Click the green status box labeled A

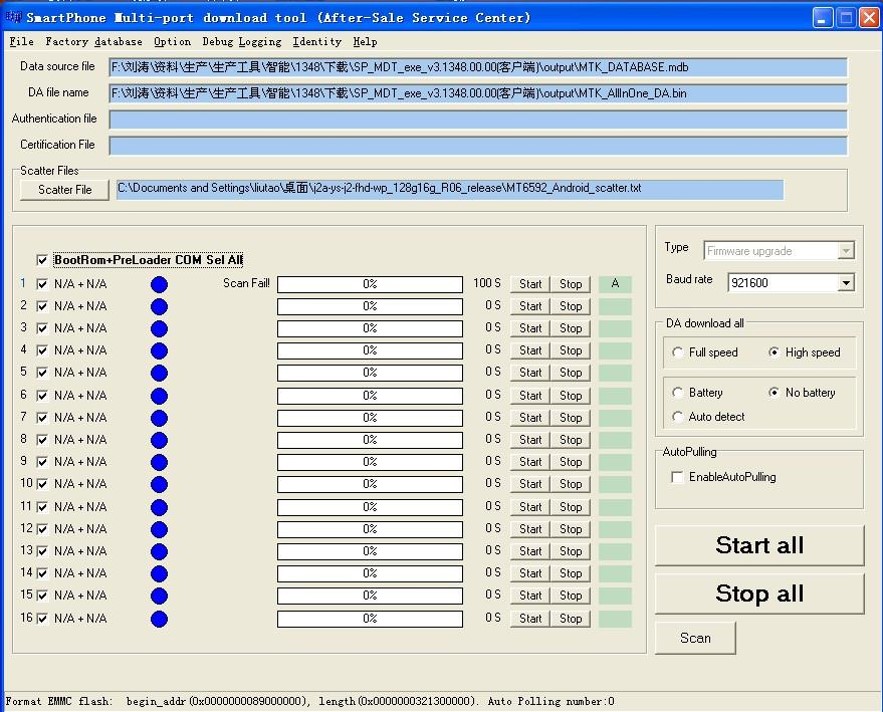click(x=615, y=284)
